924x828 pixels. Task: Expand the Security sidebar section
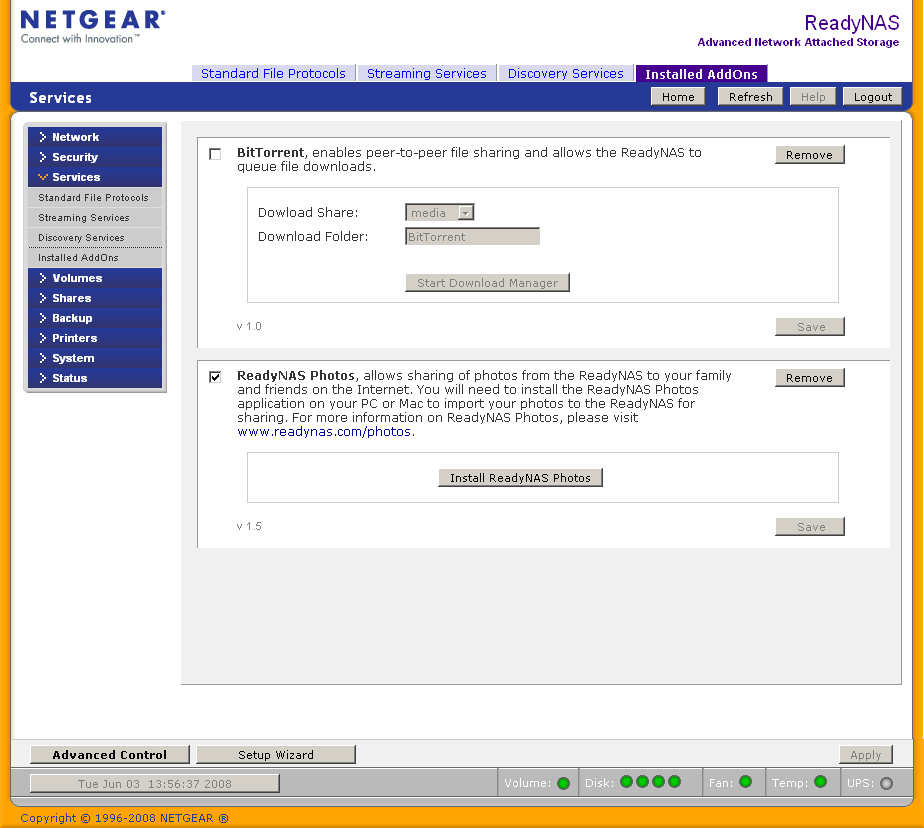(95, 157)
